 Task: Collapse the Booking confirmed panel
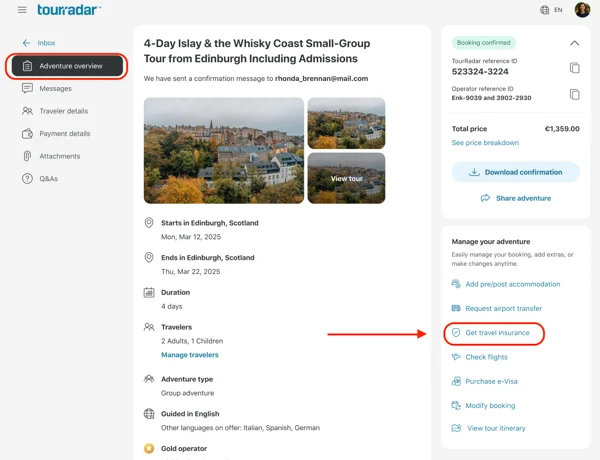[x=574, y=43]
